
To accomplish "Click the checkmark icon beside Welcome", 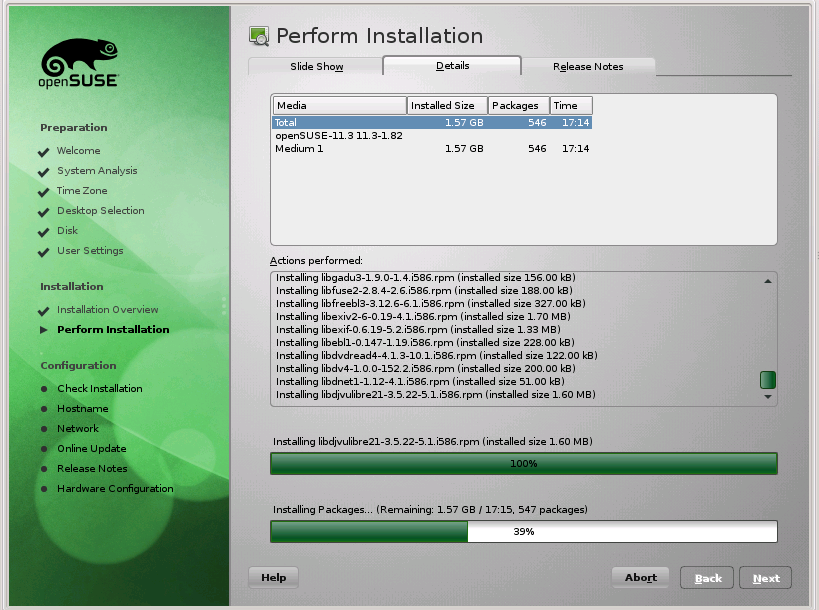I will [44, 152].
